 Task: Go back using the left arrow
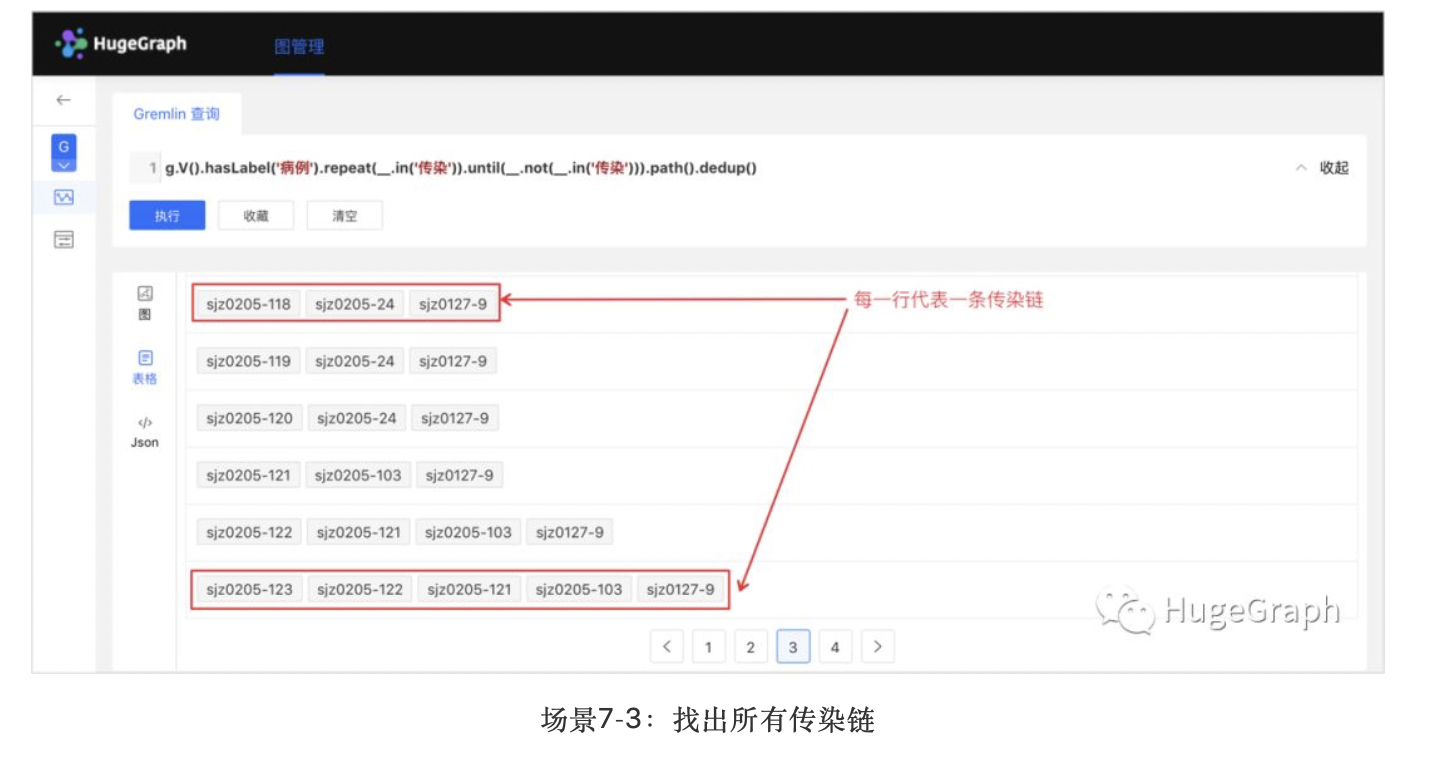pyautogui.click(x=64, y=100)
